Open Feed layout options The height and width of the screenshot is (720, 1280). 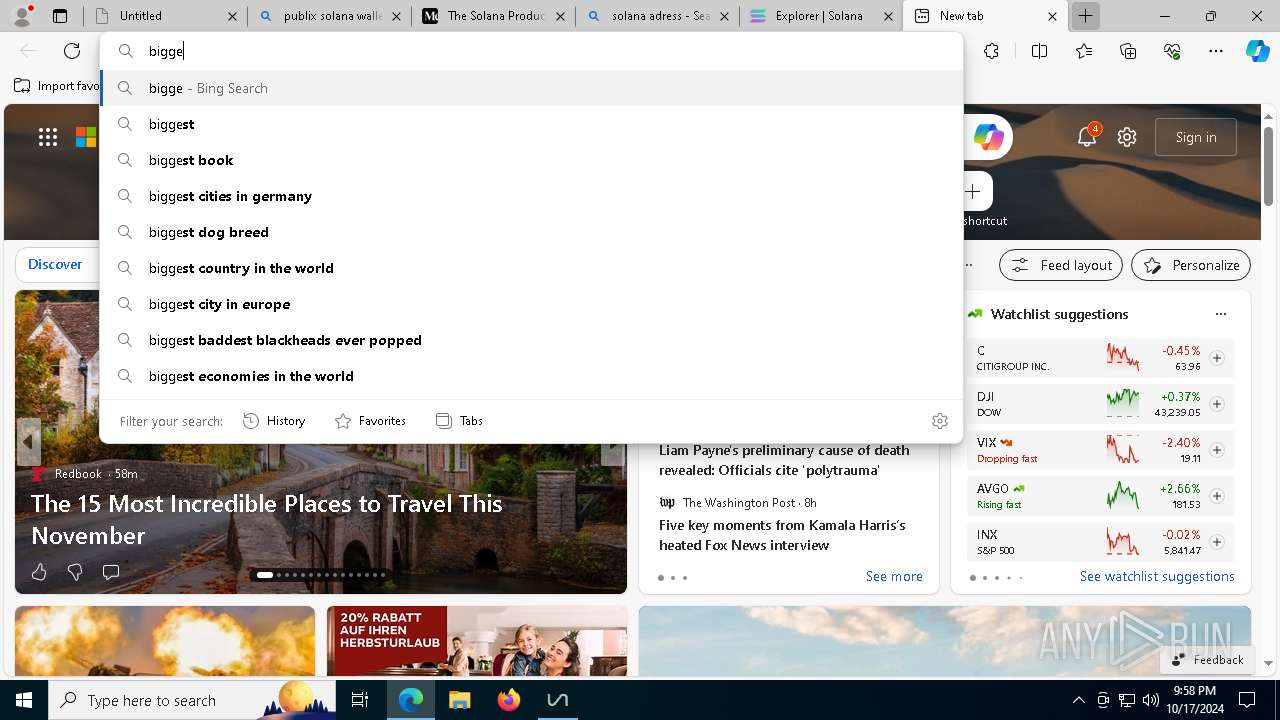click(x=1061, y=265)
